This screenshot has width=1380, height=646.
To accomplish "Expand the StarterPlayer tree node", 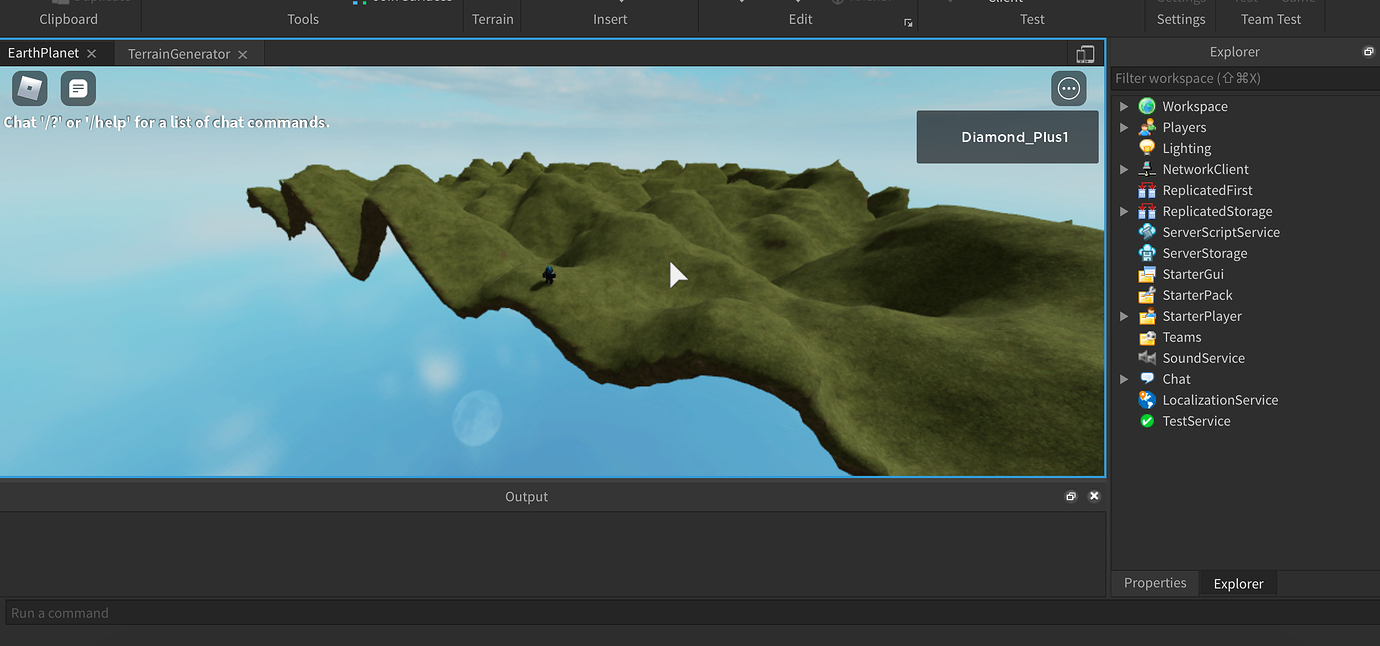I will coord(1124,315).
